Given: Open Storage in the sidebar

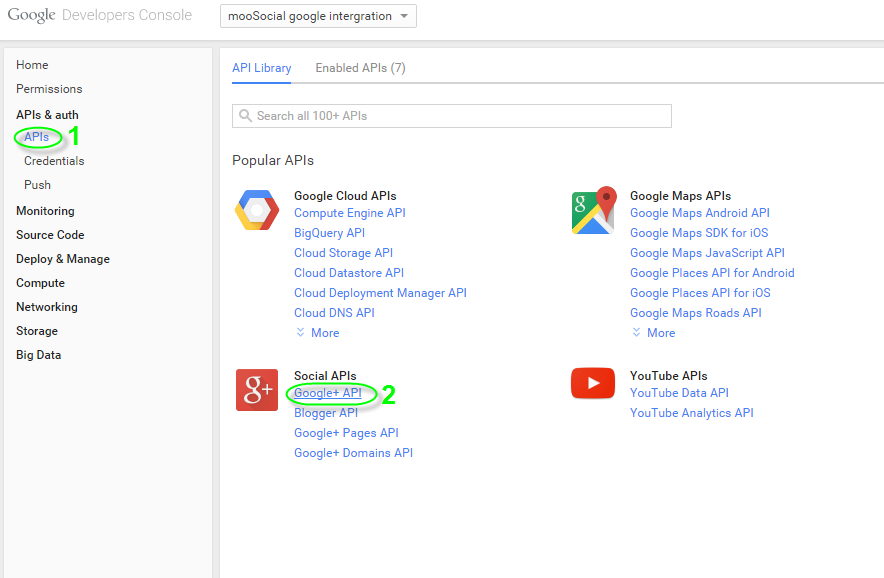Looking at the screenshot, I should pos(37,331).
